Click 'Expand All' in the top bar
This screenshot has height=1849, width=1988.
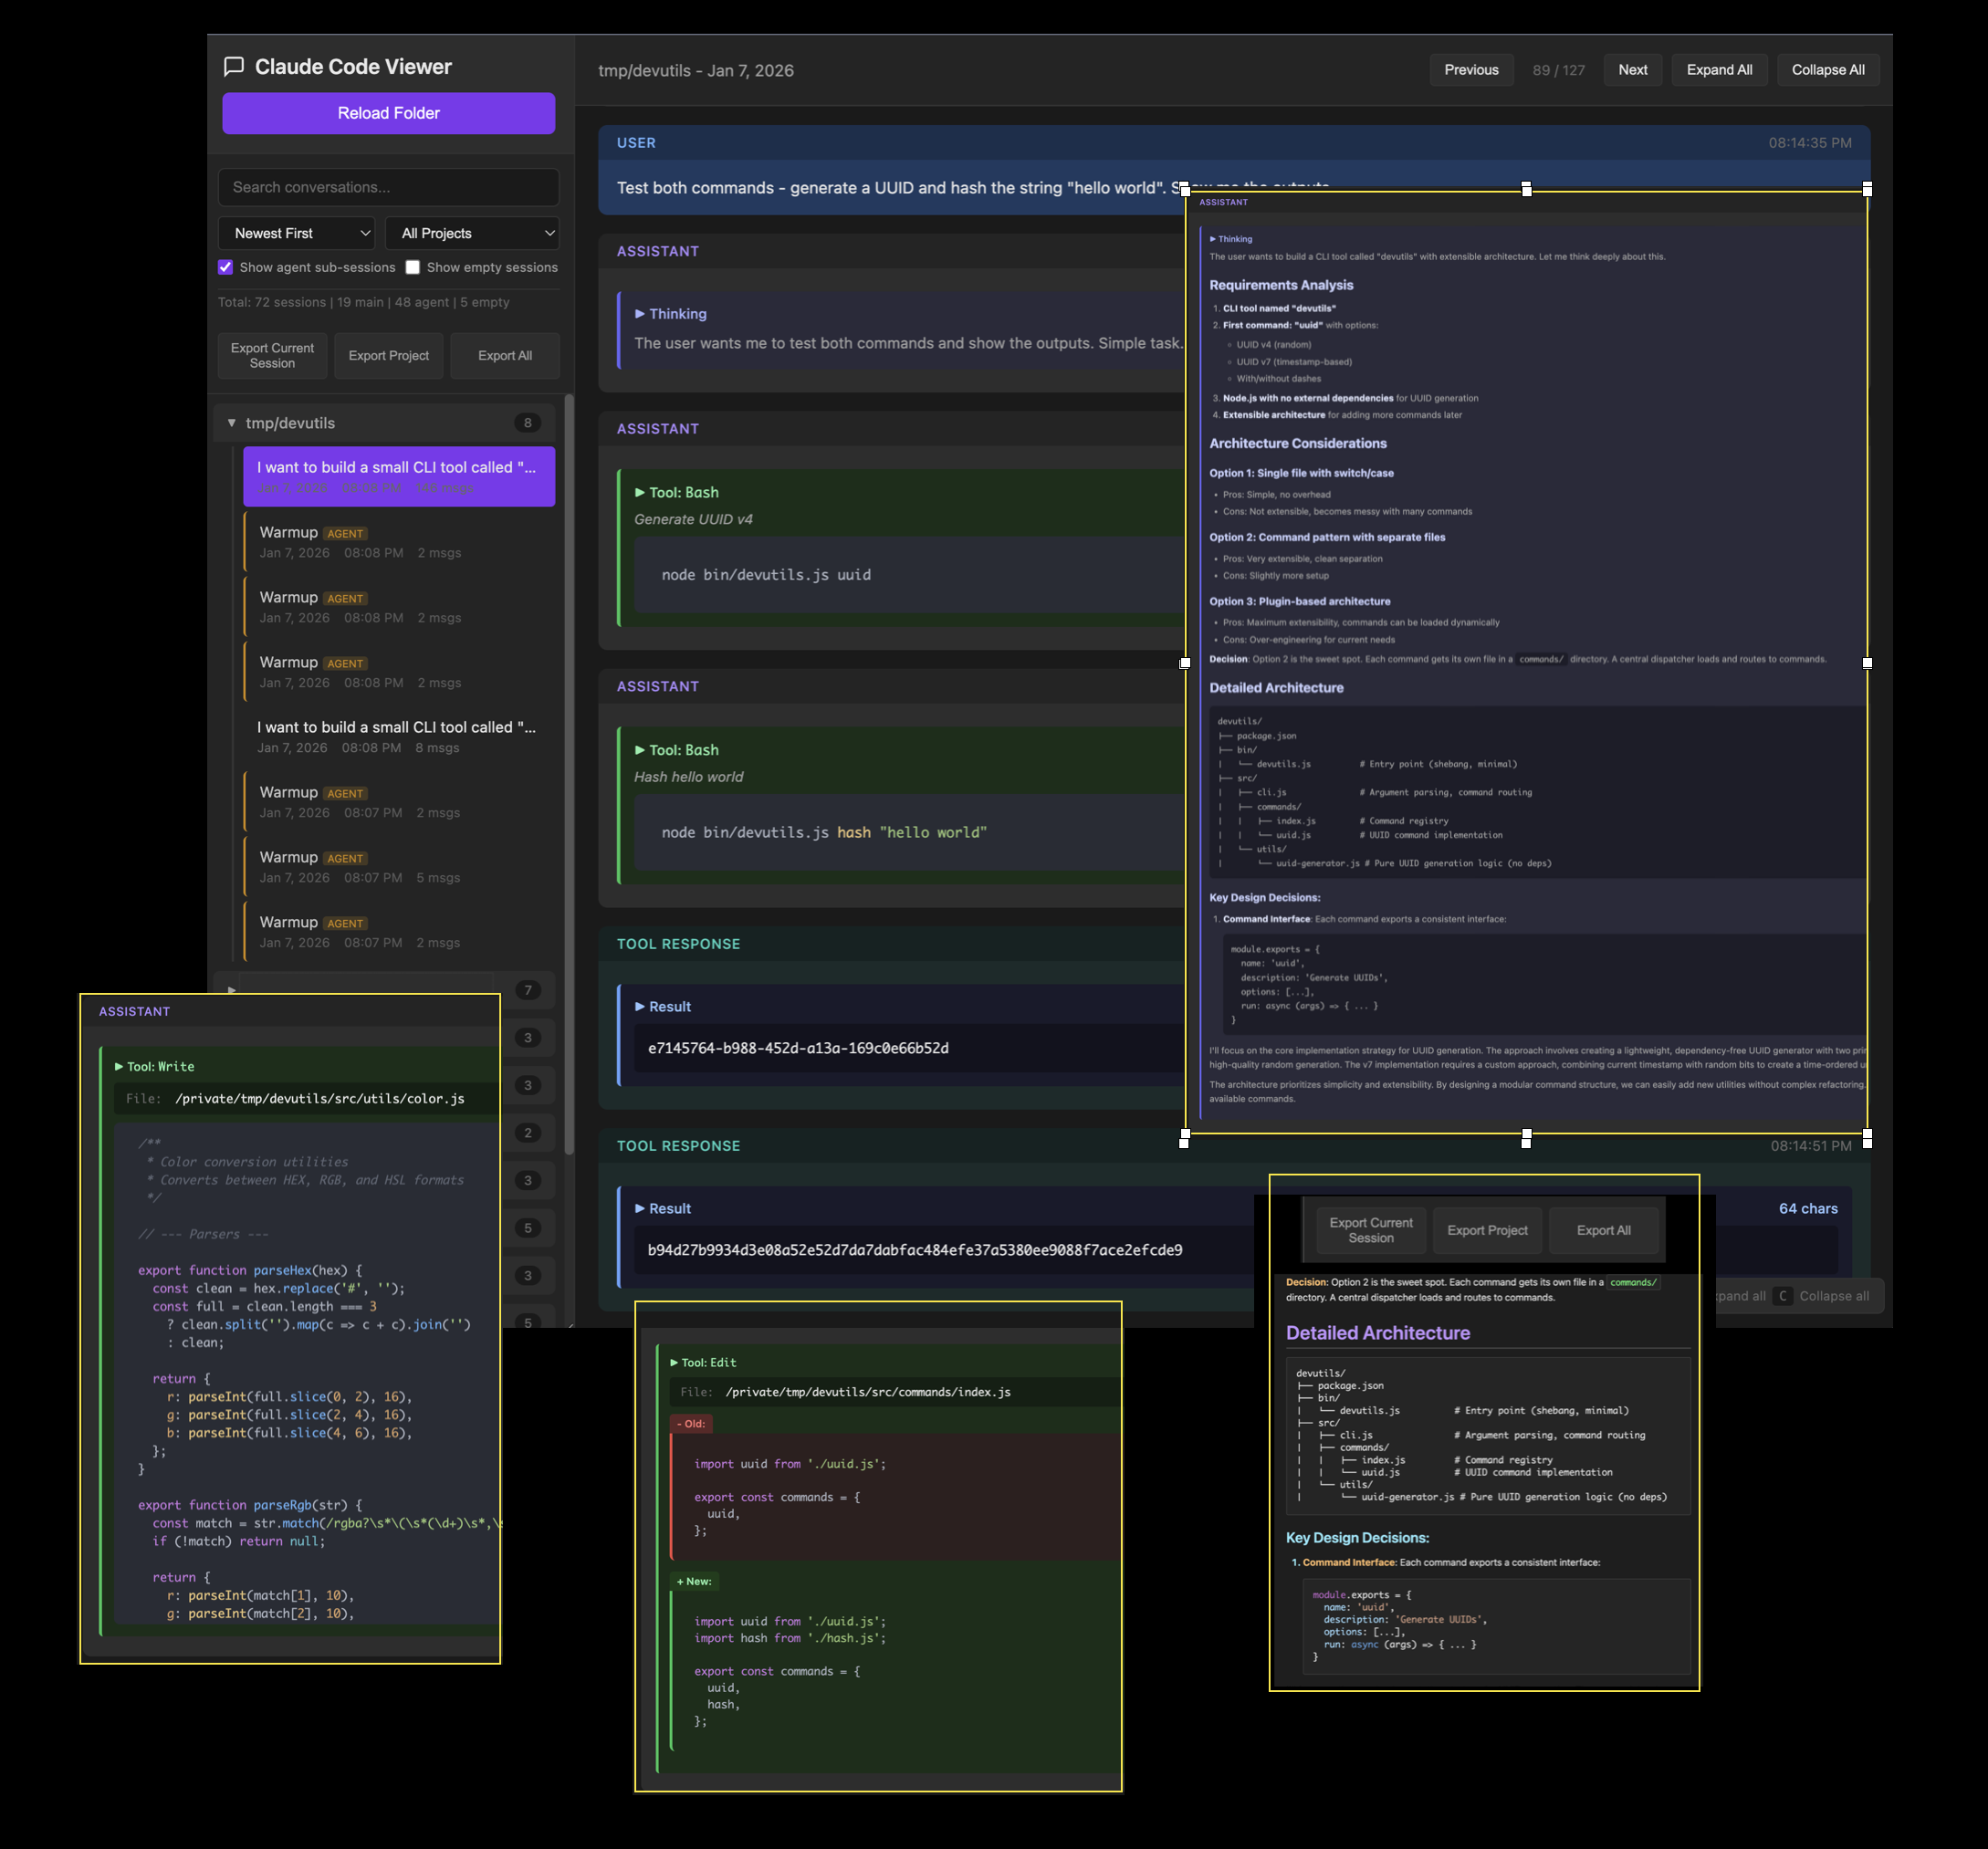point(1719,69)
